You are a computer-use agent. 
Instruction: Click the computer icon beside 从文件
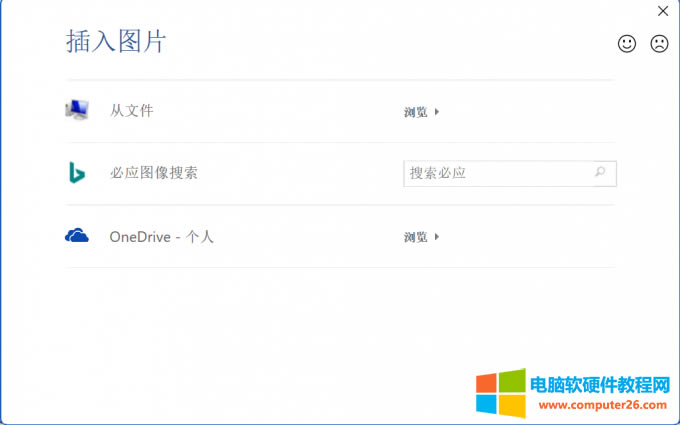point(77,110)
